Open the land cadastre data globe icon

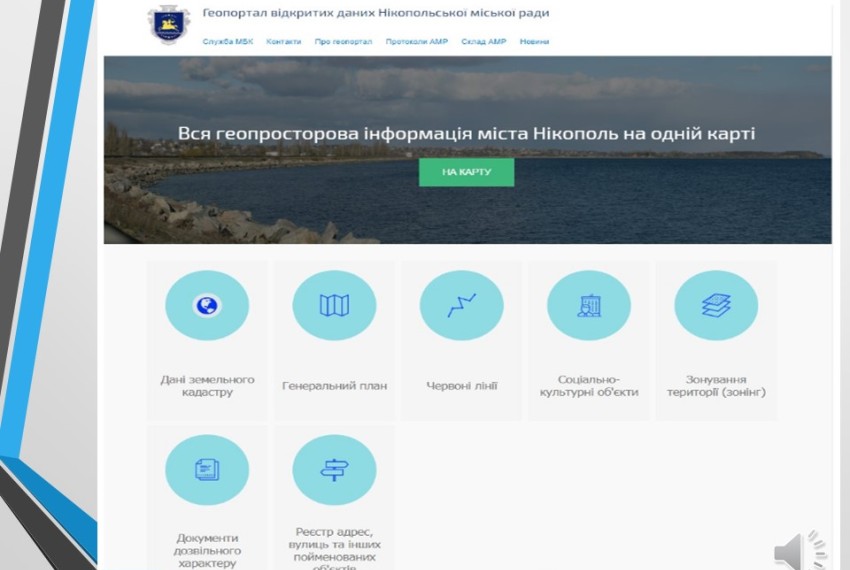(x=207, y=305)
